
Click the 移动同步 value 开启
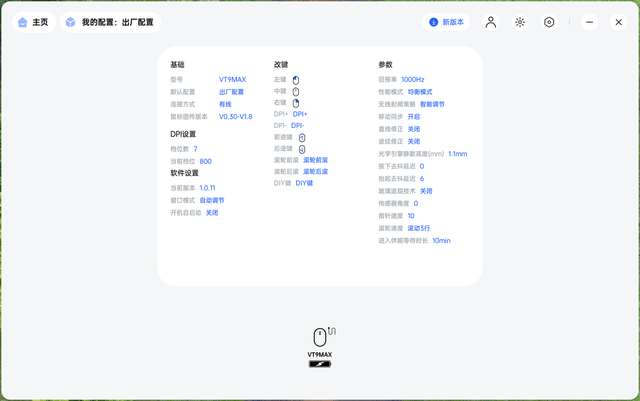coord(414,117)
